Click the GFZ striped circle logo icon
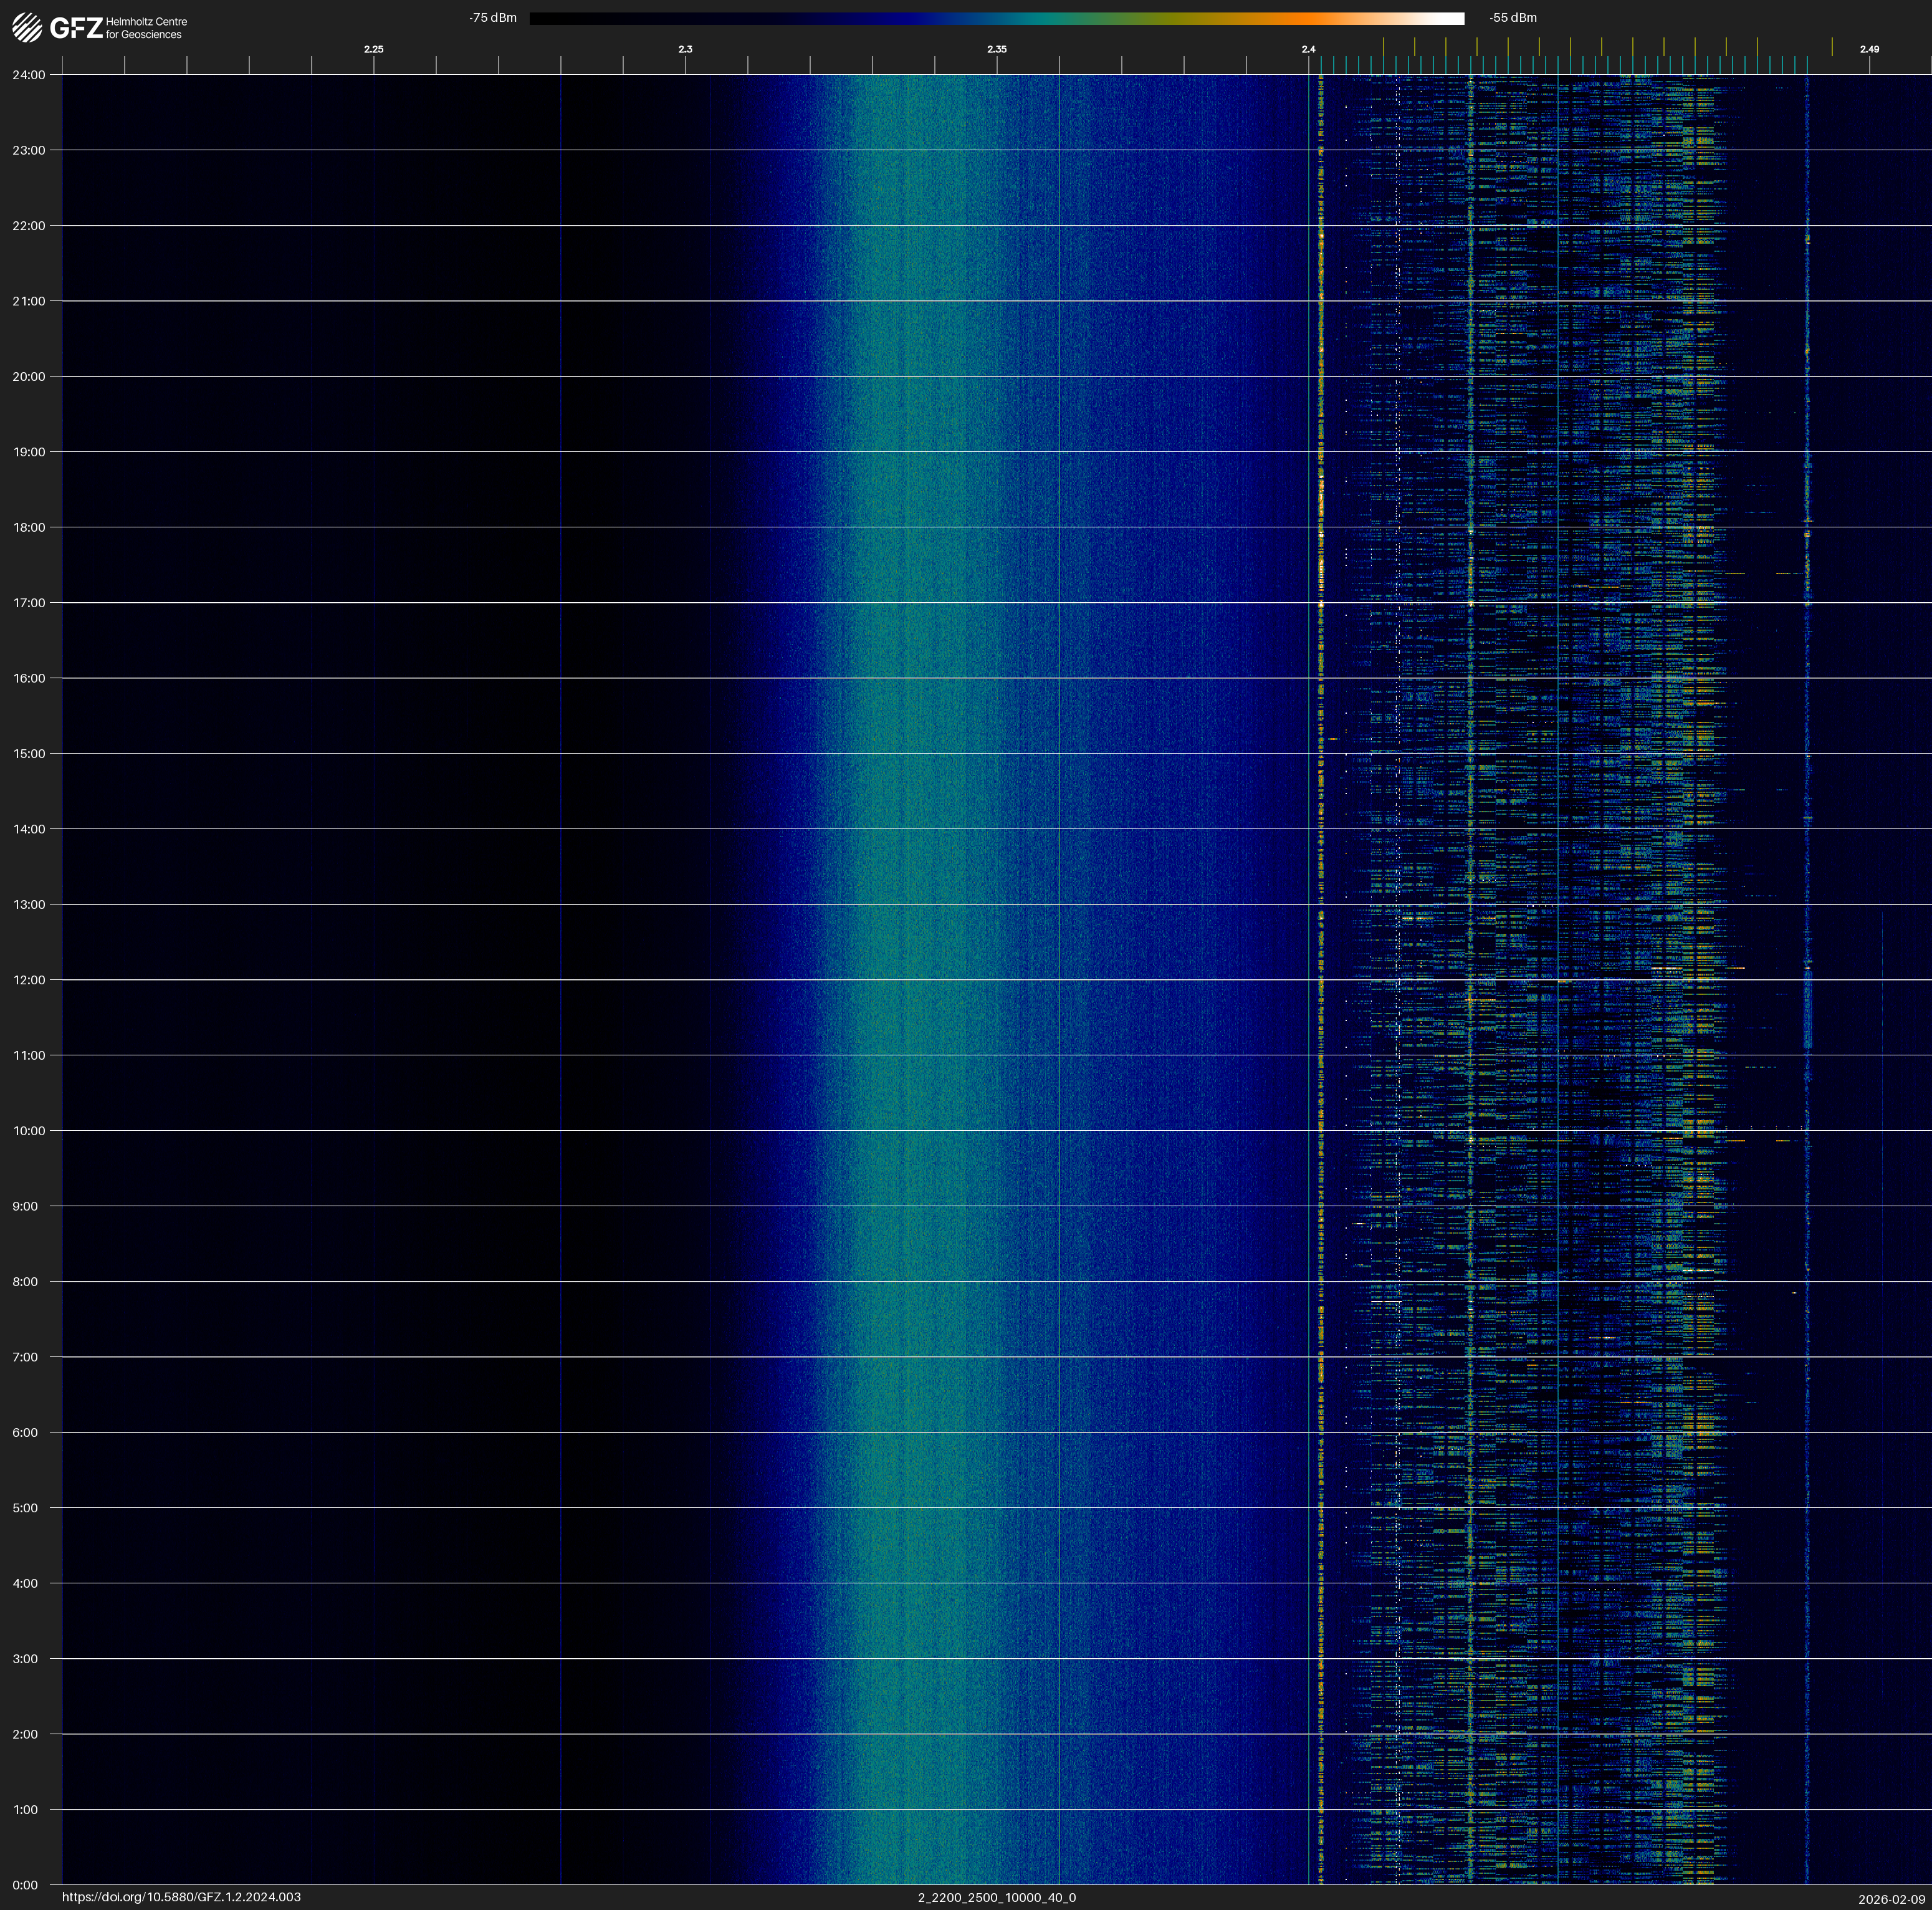The width and height of the screenshot is (1932, 1910). click(x=27, y=28)
